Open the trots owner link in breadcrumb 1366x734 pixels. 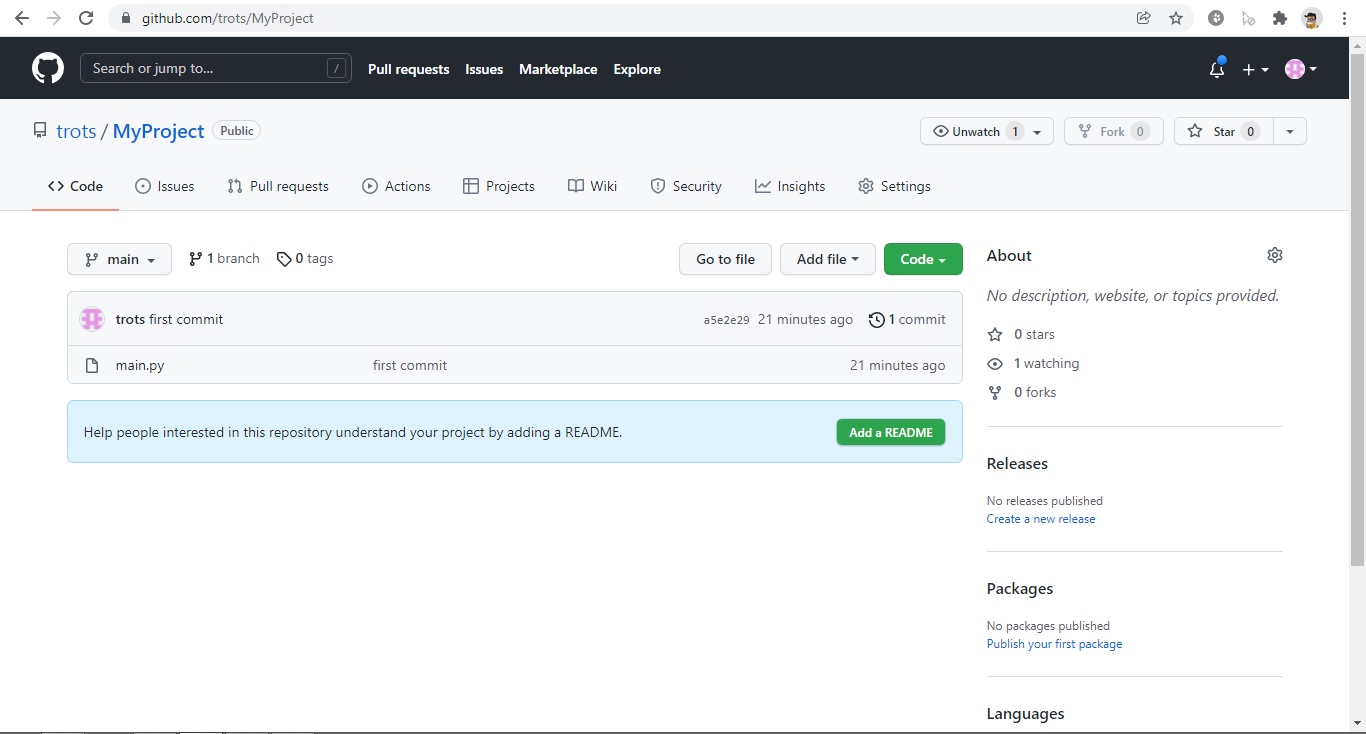click(76, 131)
